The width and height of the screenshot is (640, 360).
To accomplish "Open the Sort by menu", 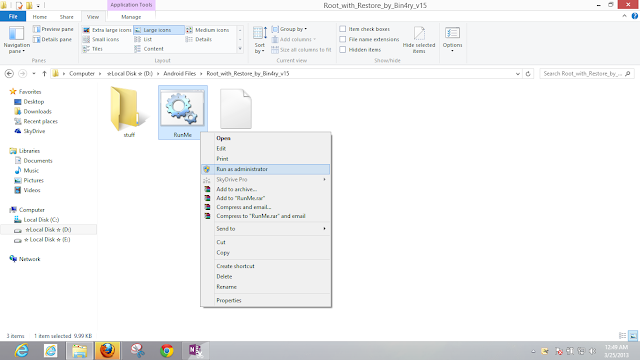I will coord(260,40).
